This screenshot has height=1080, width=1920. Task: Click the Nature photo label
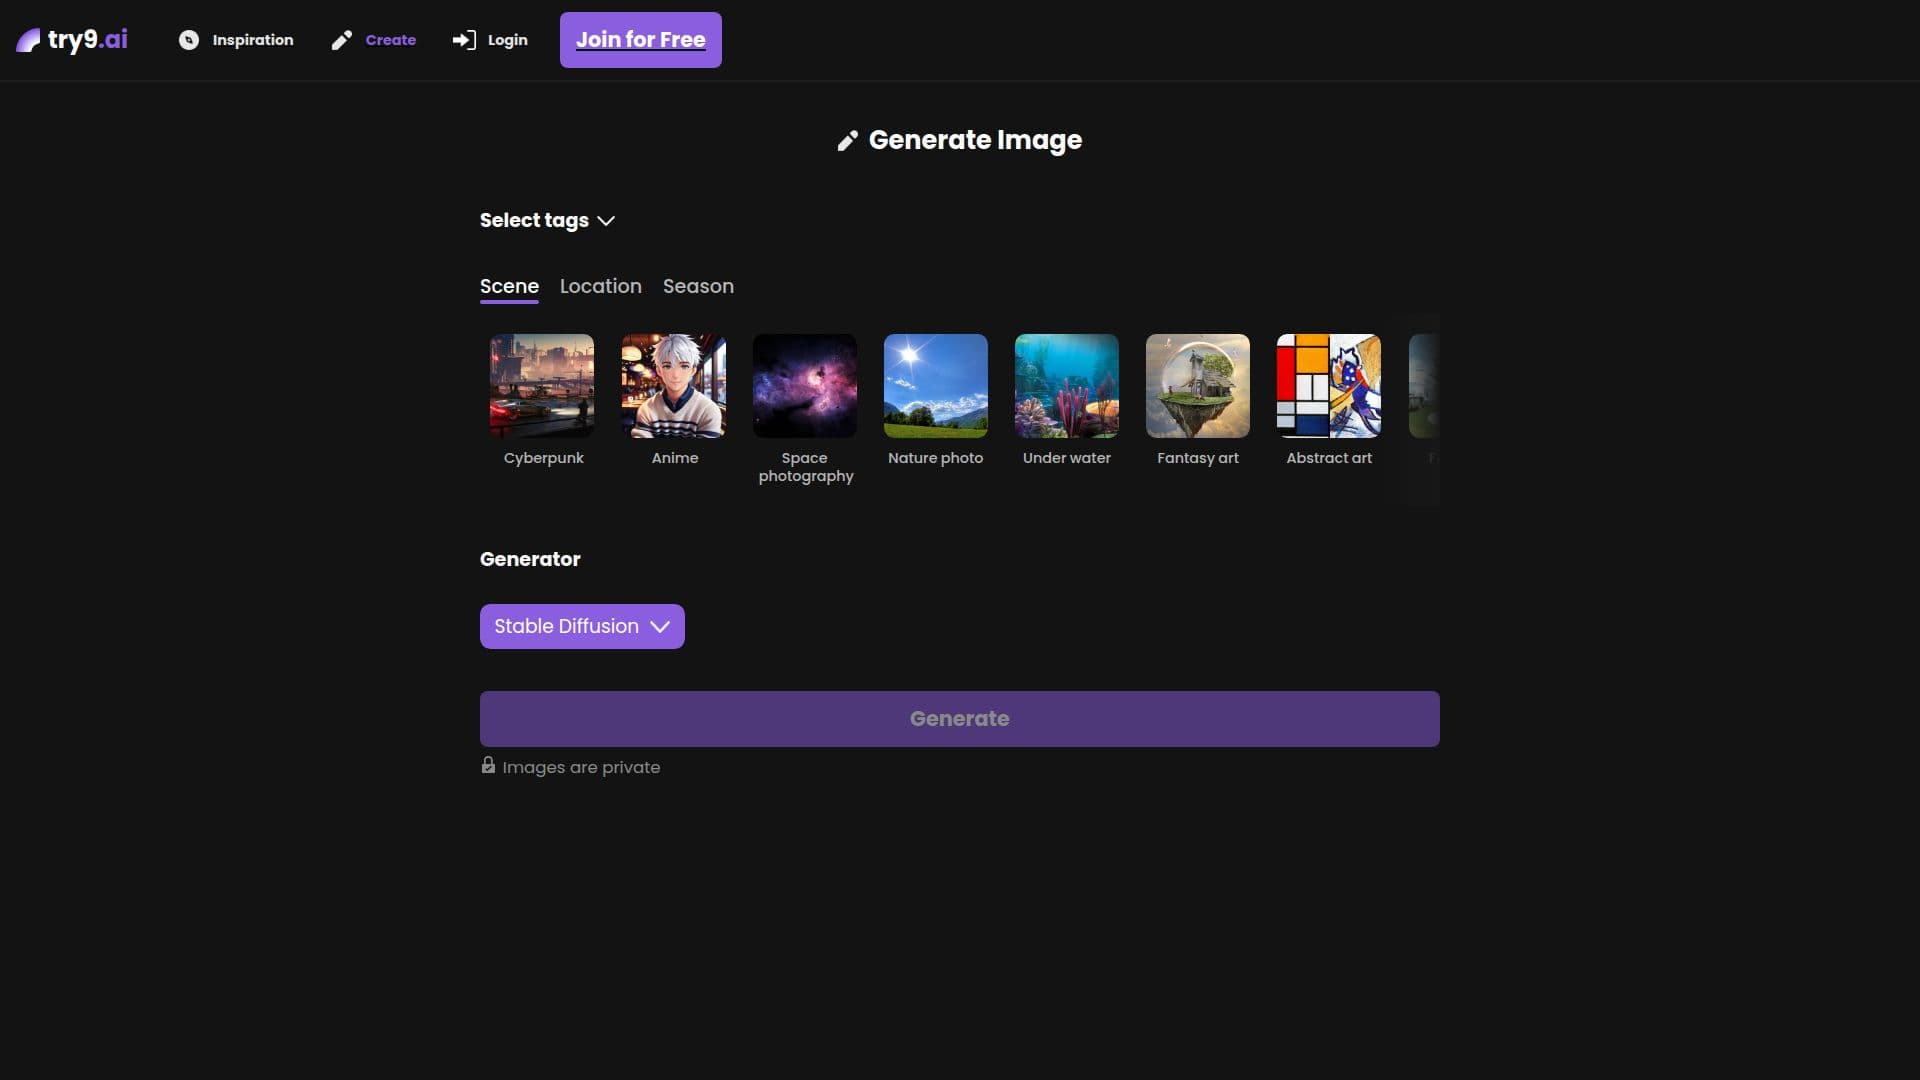click(x=936, y=458)
